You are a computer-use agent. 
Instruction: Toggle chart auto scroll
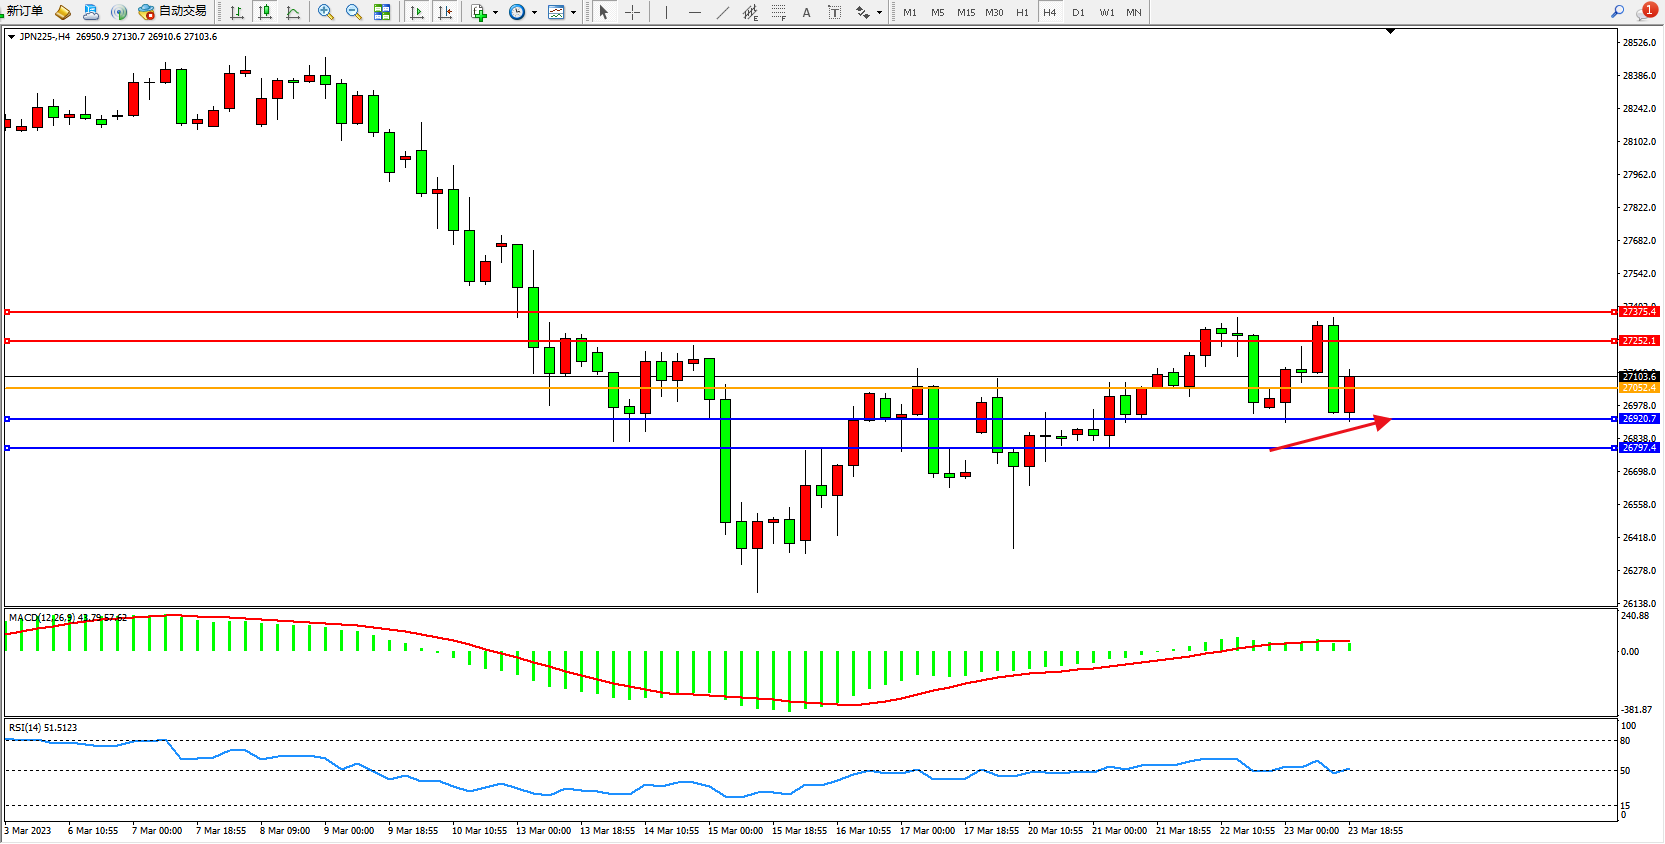pyautogui.click(x=418, y=12)
